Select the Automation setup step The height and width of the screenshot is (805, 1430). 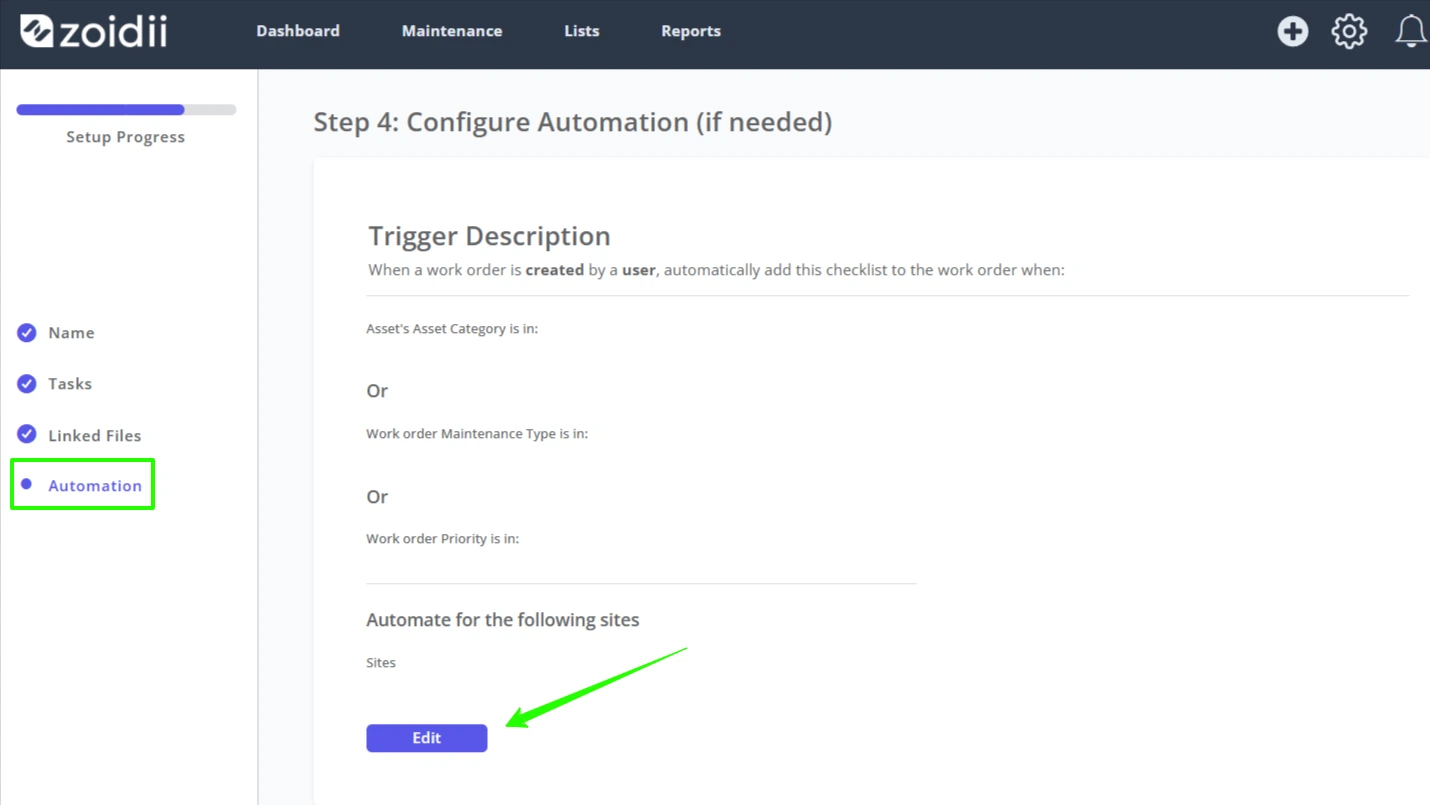[x=95, y=486]
